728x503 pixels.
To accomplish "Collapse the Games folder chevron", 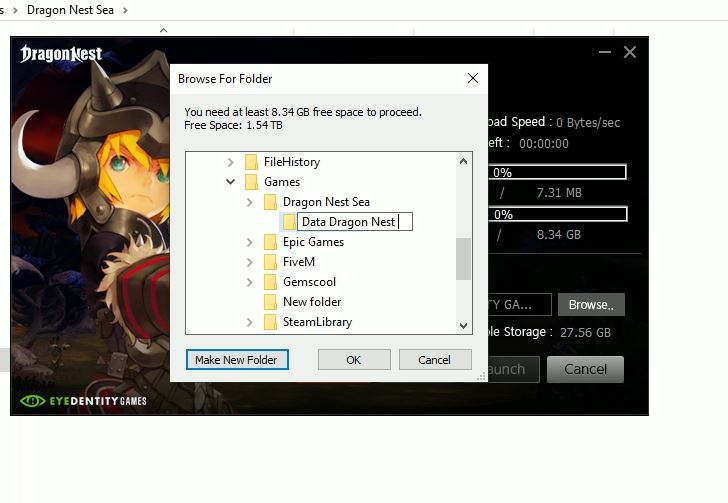I will (230, 182).
